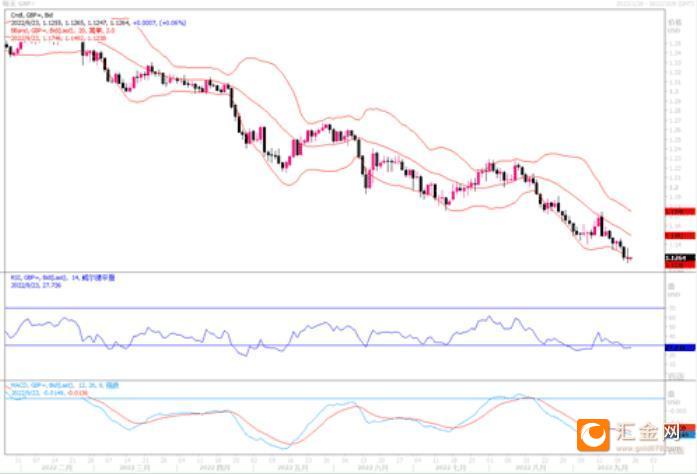This screenshot has width=697, height=474.
Task: Select the RSI GBP= 14 indicator label
Action: (x=63, y=278)
